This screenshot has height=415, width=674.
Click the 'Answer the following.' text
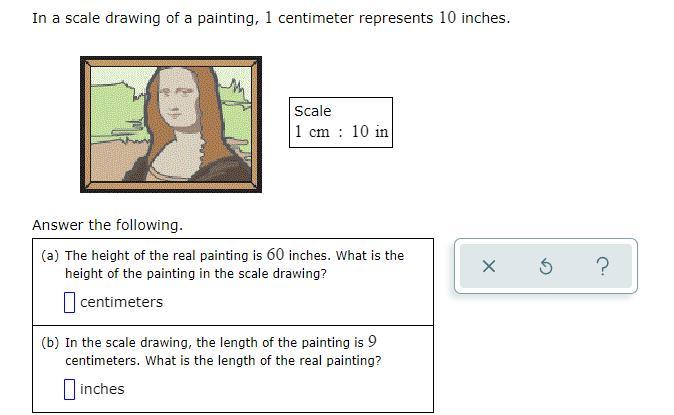107,225
